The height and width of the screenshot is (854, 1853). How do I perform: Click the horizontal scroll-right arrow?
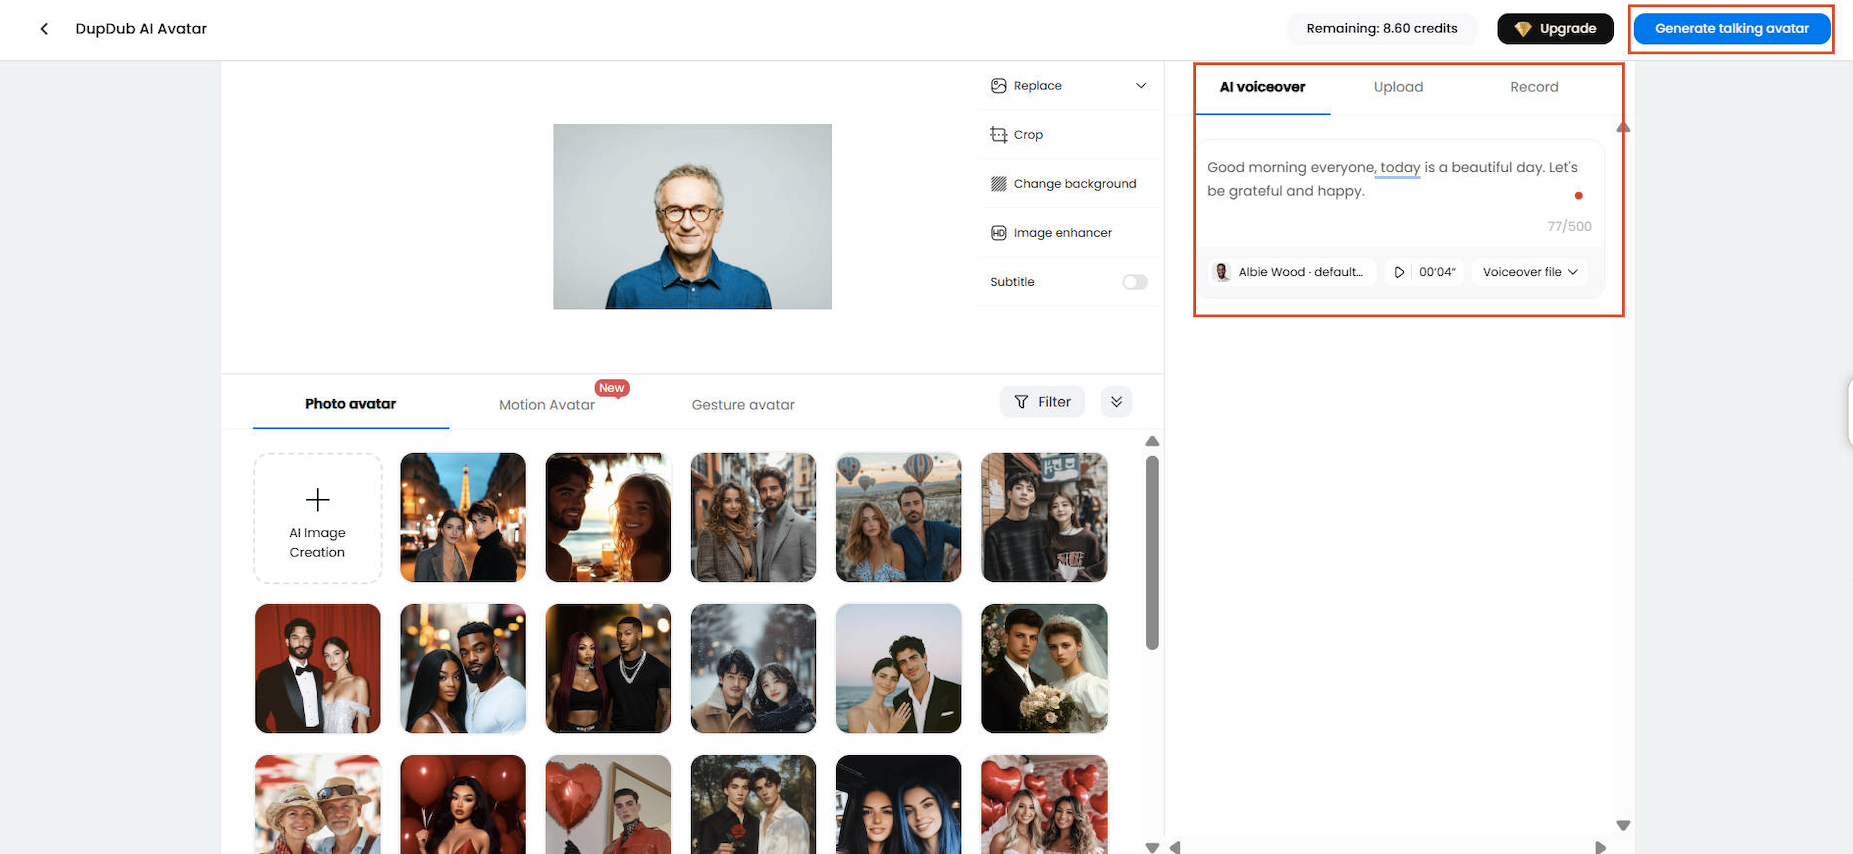(1600, 847)
